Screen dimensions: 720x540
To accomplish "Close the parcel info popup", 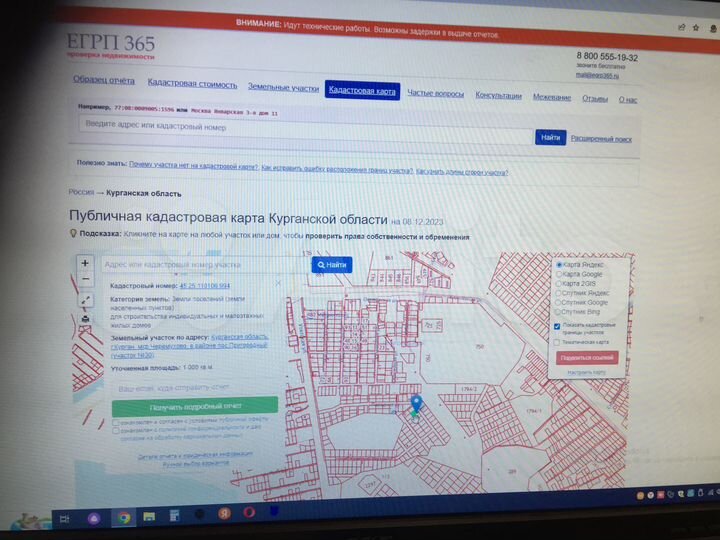I will tap(278, 283).
